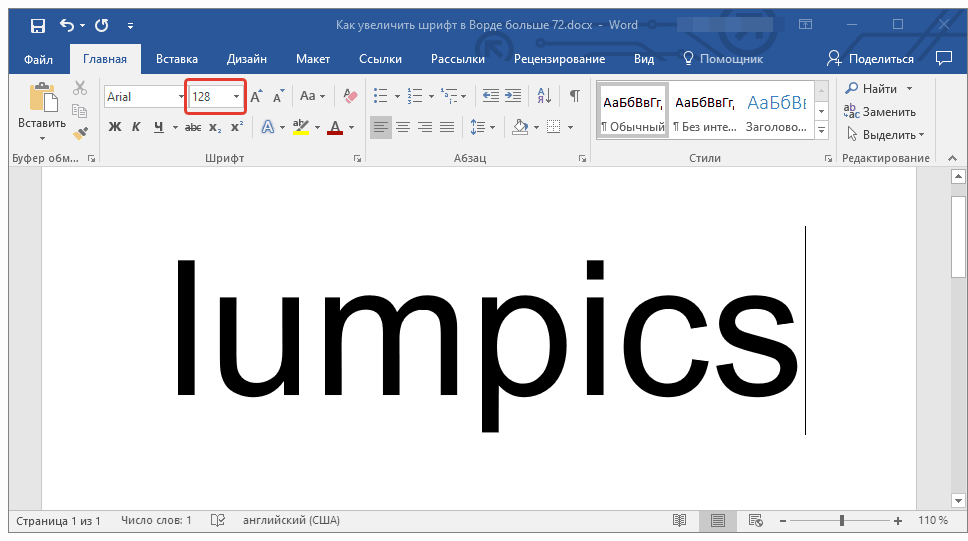
Task: Open the Вставка ribbon tab
Action: [177, 59]
